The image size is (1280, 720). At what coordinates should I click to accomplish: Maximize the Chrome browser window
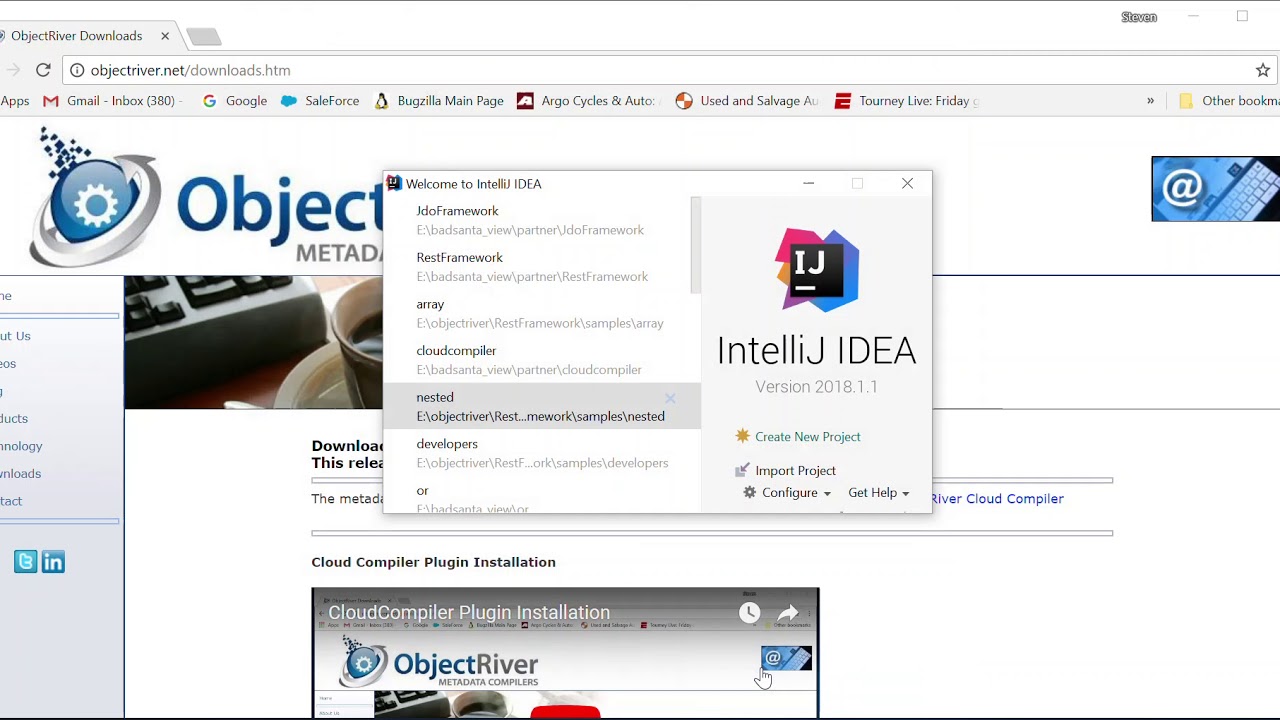[1242, 16]
